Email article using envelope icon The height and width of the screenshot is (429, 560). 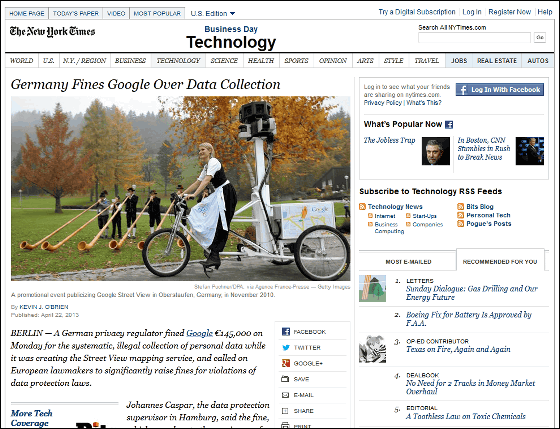point(285,395)
